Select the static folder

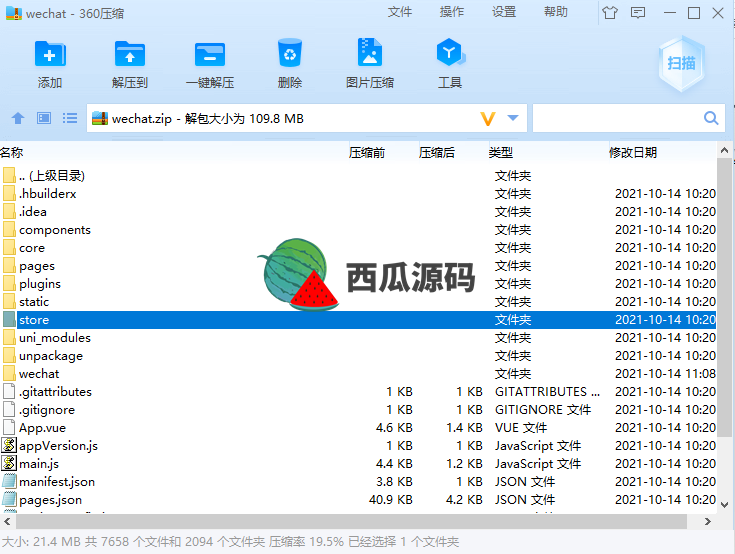pyautogui.click(x=358, y=302)
